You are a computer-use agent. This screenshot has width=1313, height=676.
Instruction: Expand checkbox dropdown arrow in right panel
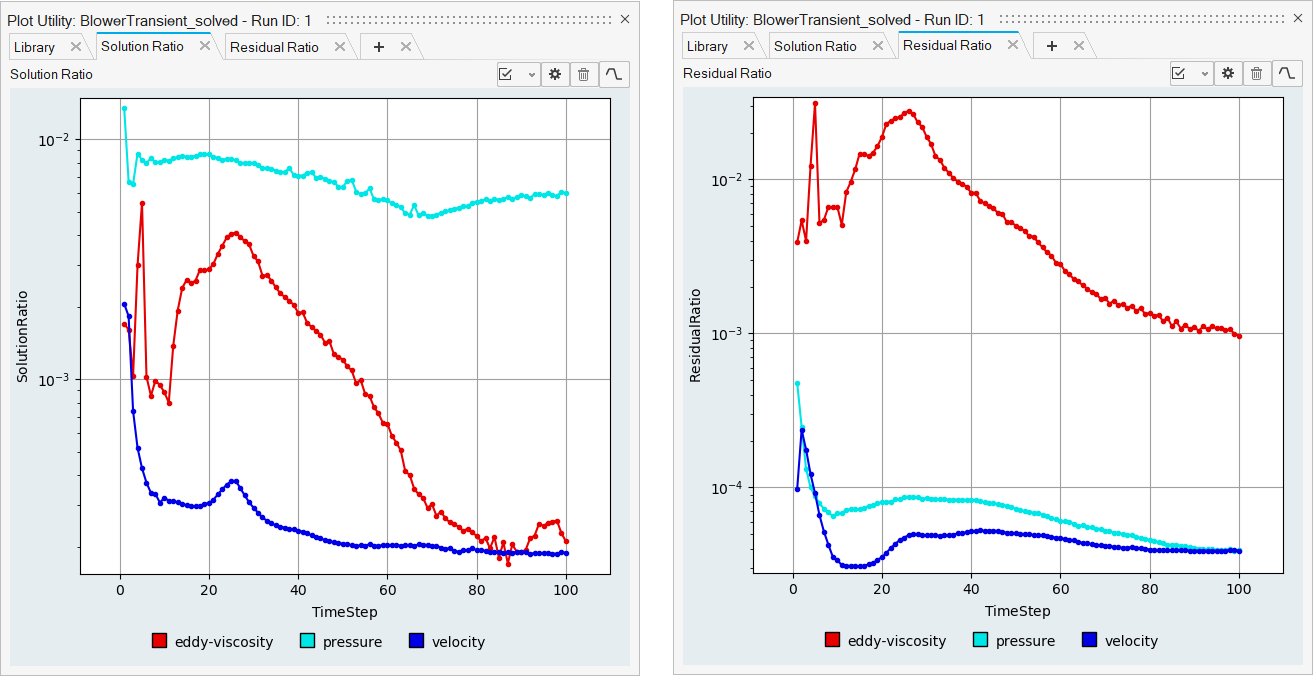[x=1204, y=74]
